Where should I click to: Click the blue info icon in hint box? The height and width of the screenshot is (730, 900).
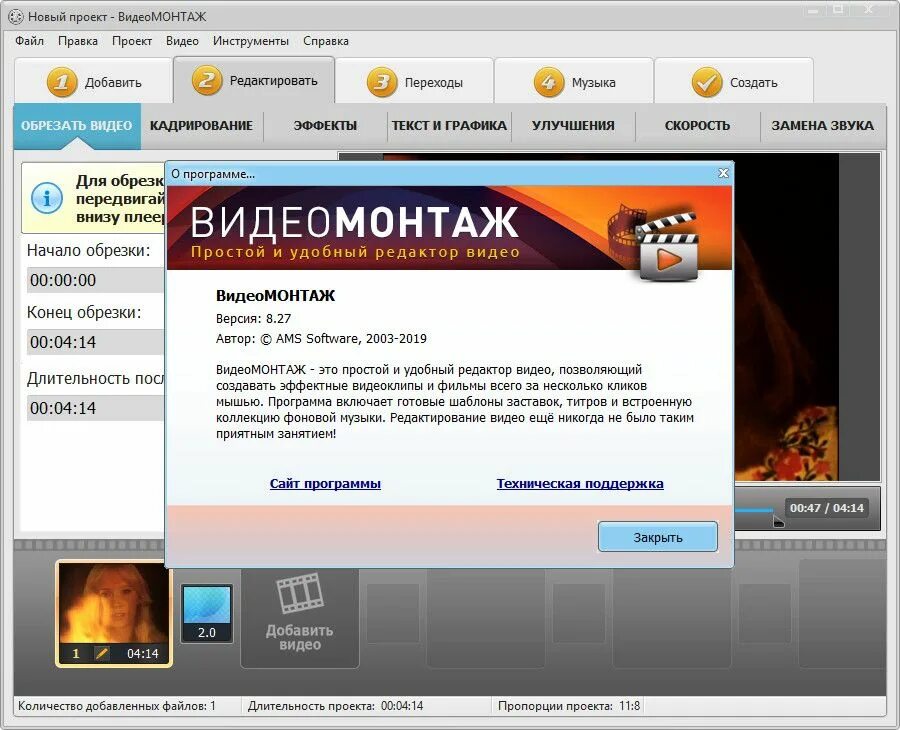pyautogui.click(x=46, y=197)
